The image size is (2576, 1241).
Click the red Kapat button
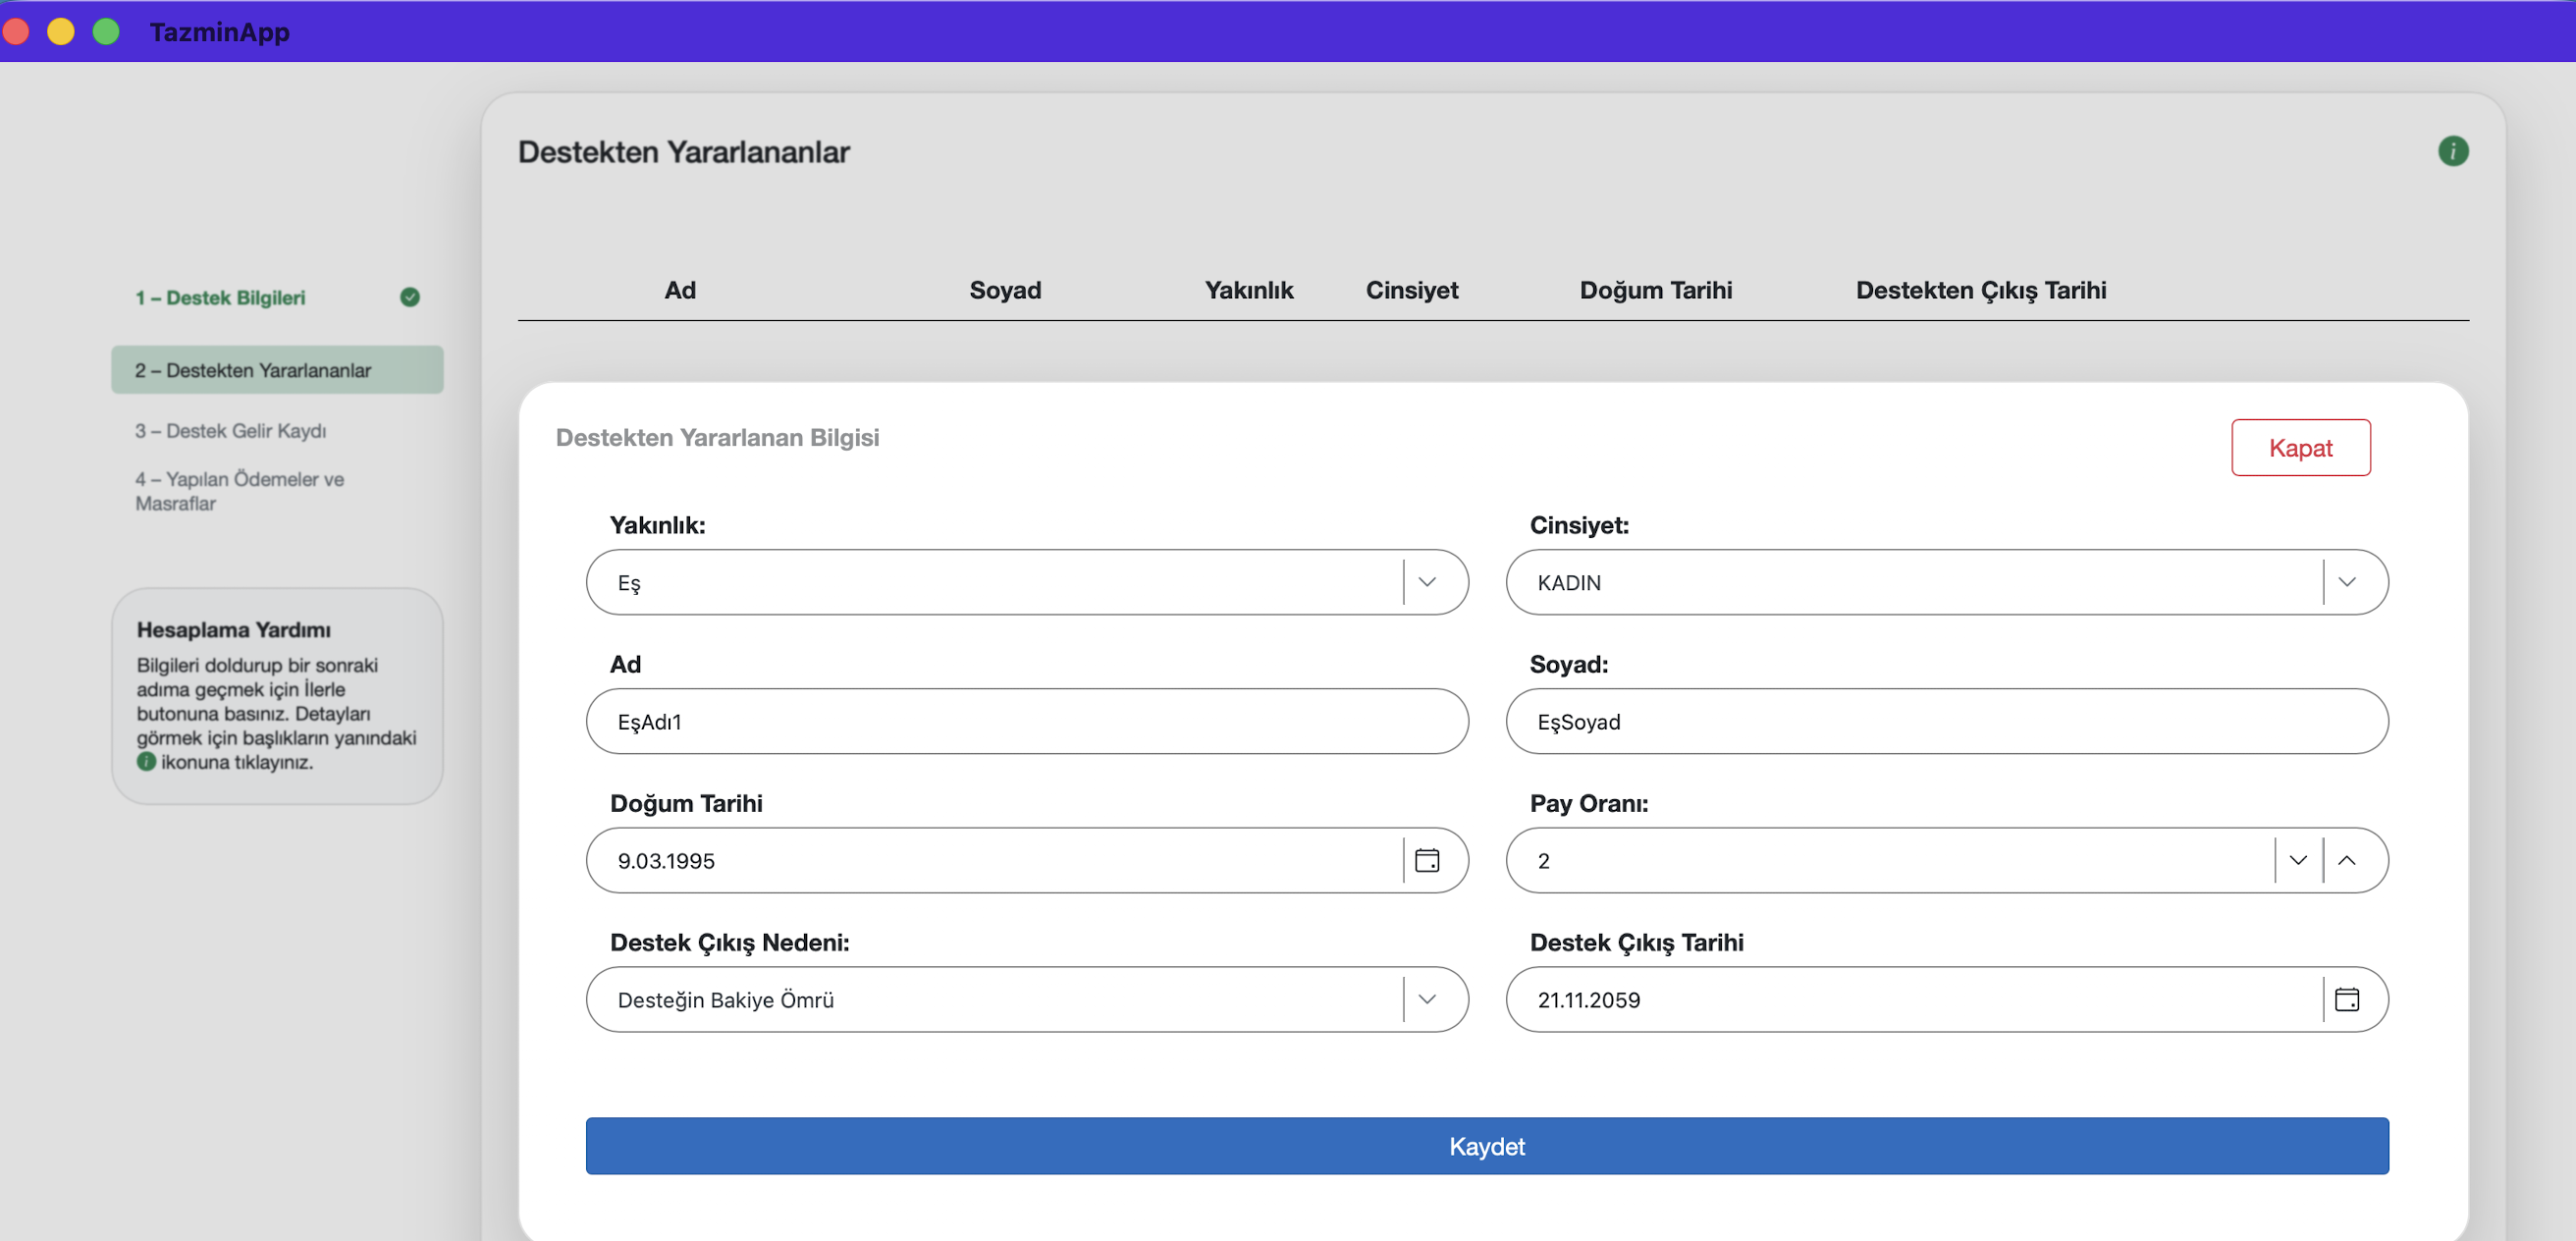coord(2300,448)
